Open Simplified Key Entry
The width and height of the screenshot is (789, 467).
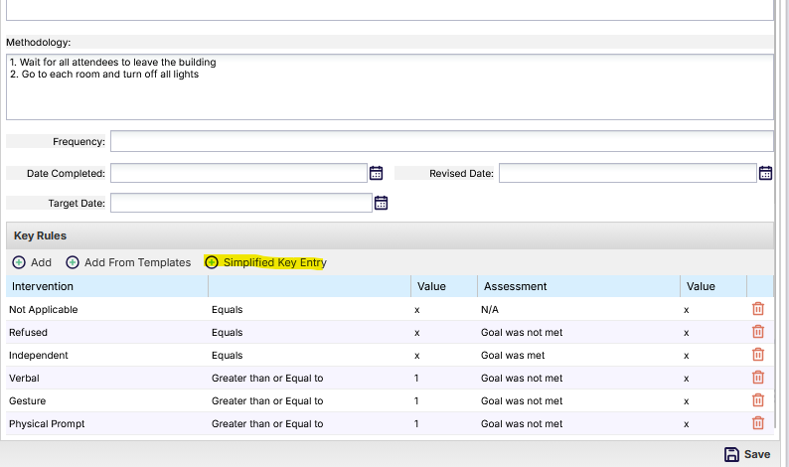pos(266,262)
